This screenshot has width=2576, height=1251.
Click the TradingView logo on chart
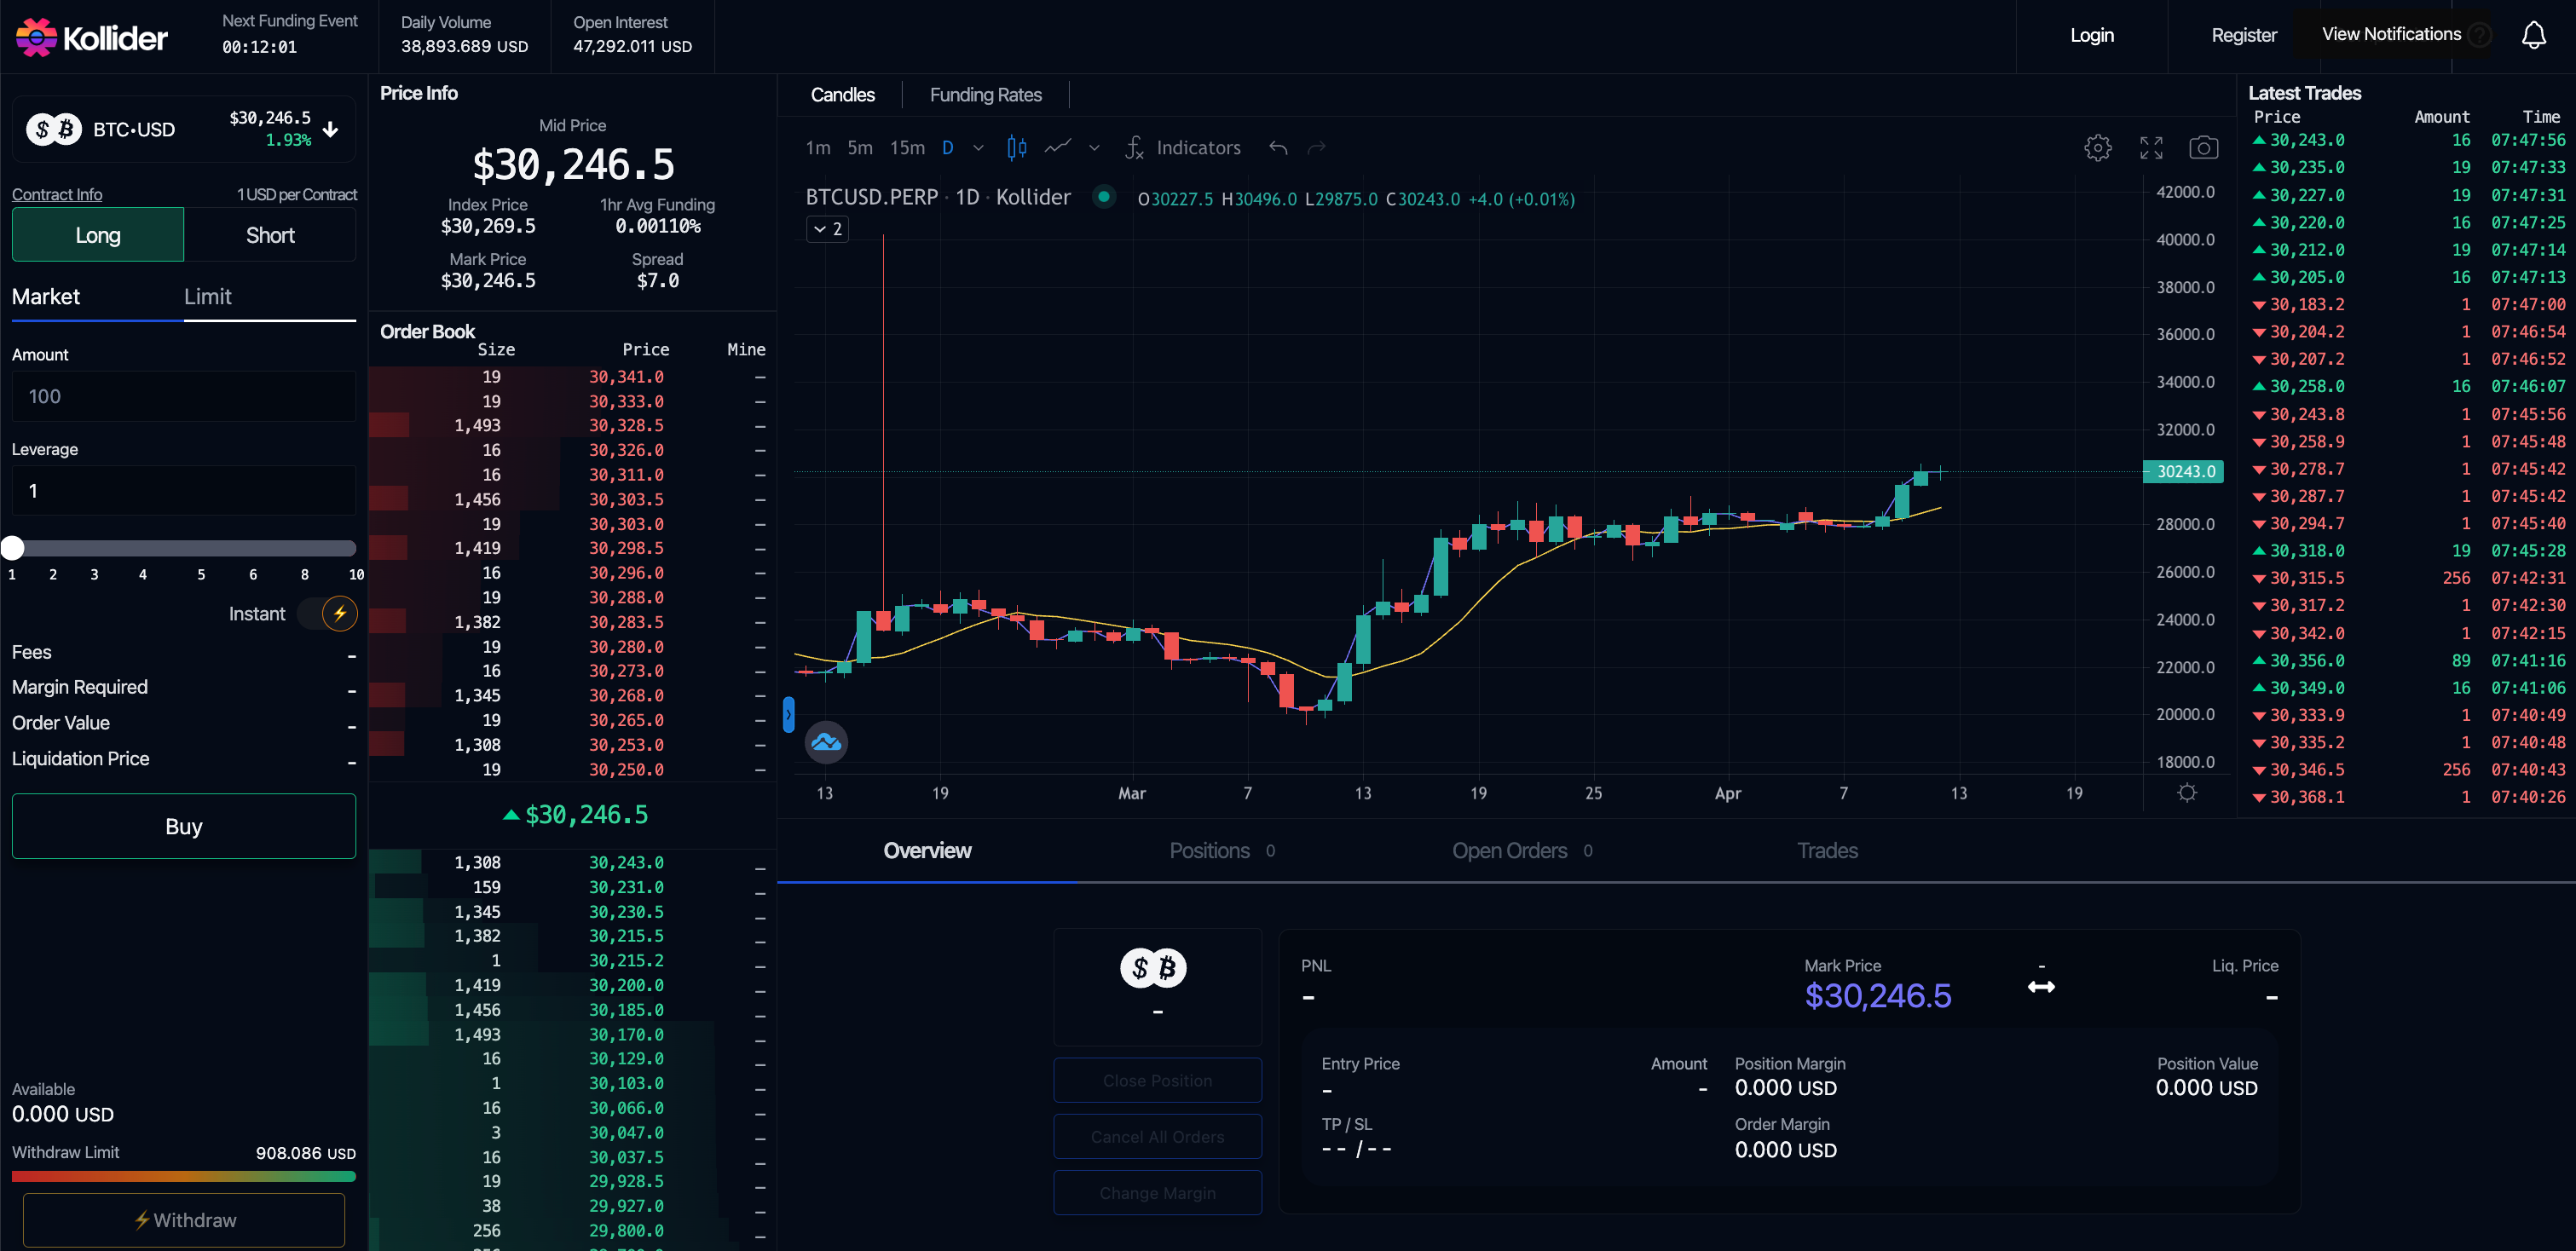[826, 742]
